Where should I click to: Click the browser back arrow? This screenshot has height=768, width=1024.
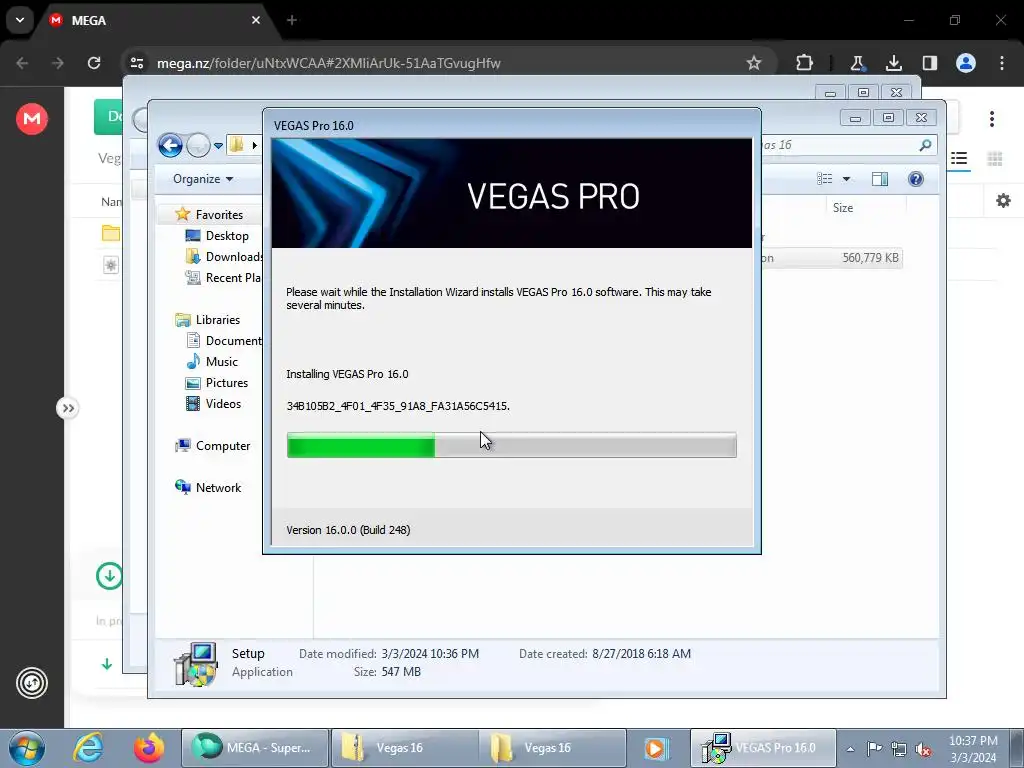[x=22, y=63]
